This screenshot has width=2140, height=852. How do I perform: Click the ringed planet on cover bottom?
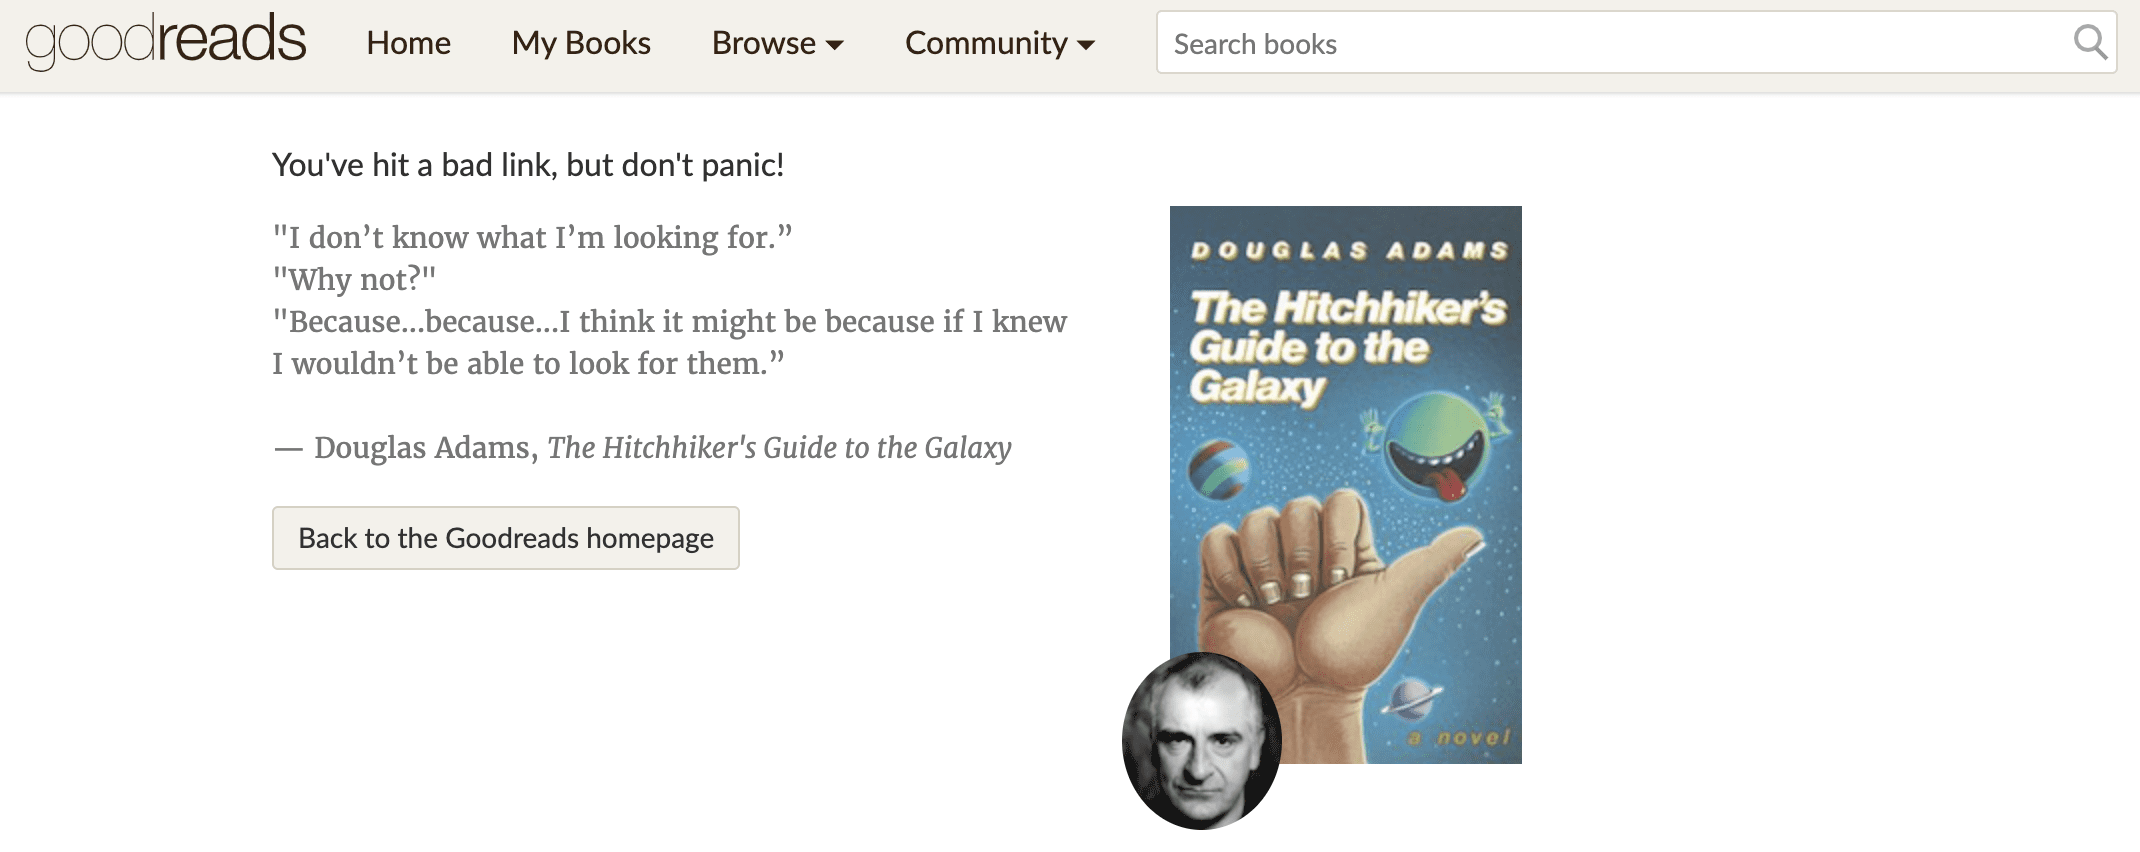click(1414, 696)
